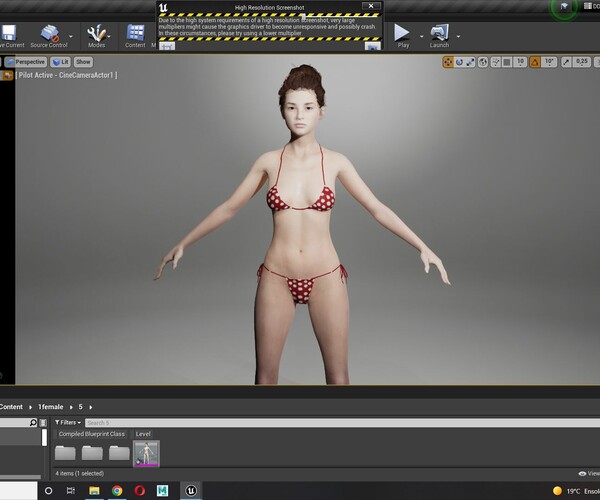Click Unreal Engine taskbar icon
Image resolution: width=600 pixels, height=500 pixels.
pos(191,490)
